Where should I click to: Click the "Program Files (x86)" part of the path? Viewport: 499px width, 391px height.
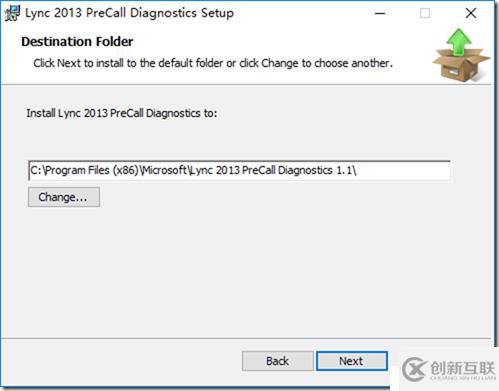click(92, 170)
